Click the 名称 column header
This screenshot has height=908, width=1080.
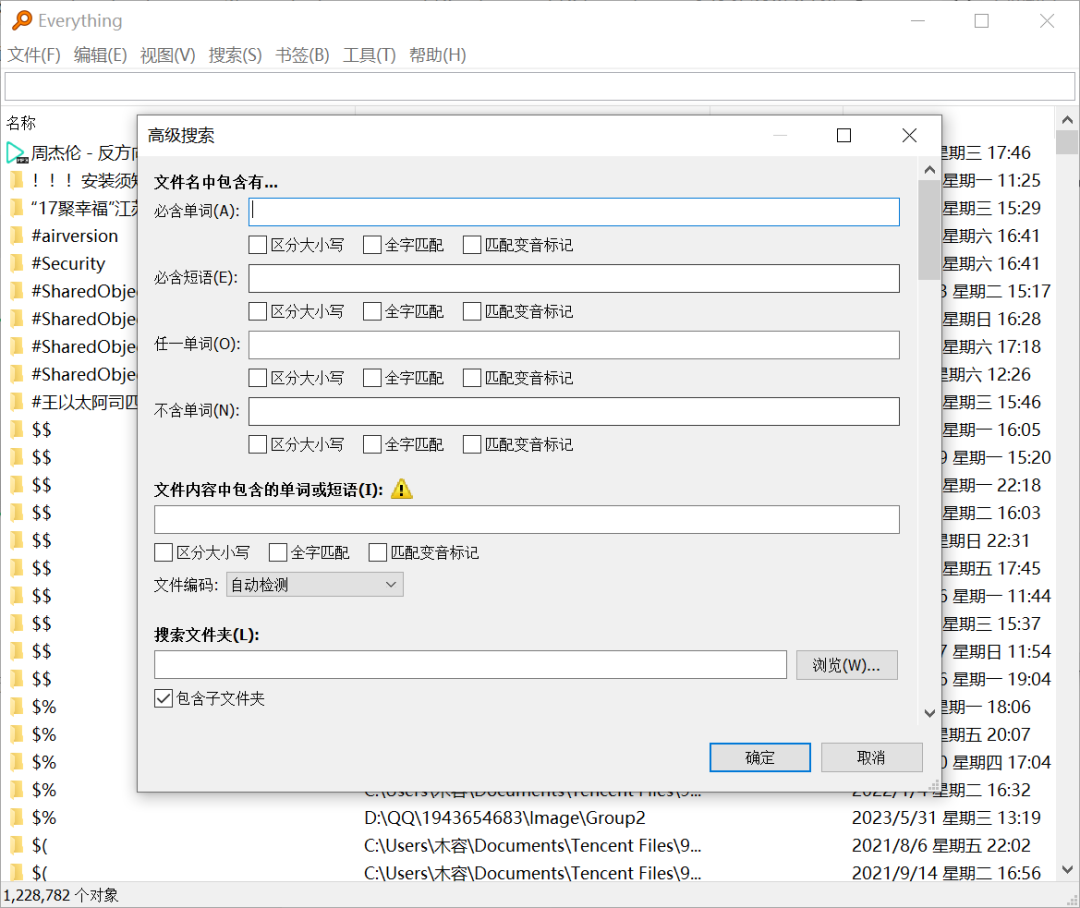21,123
